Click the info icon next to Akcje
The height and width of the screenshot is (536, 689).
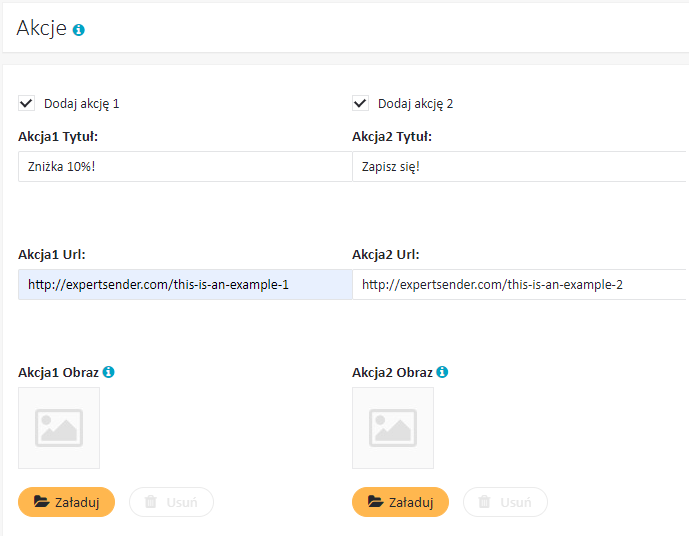click(x=79, y=30)
